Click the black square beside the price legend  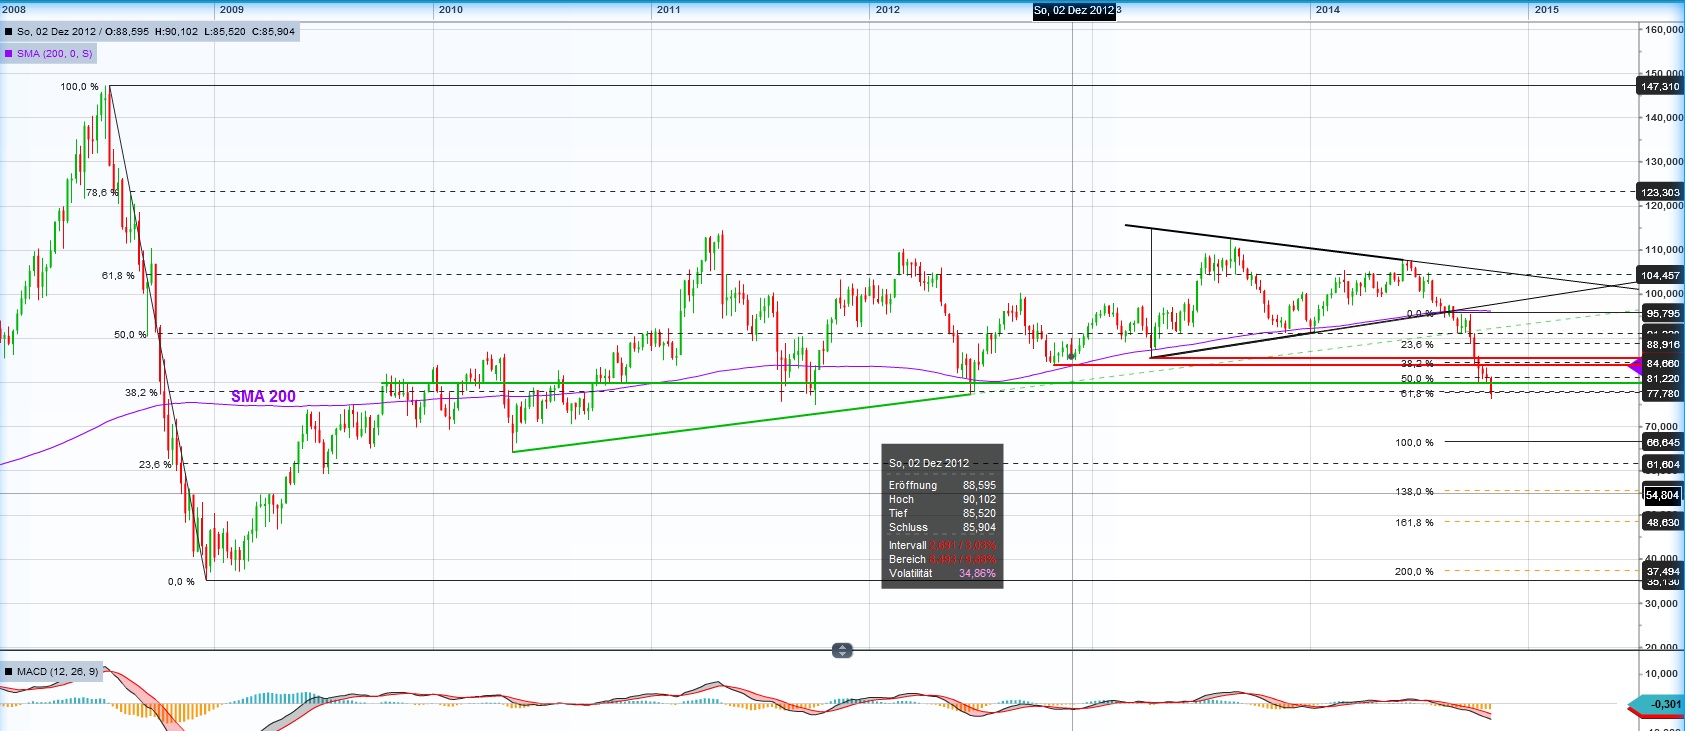point(9,32)
